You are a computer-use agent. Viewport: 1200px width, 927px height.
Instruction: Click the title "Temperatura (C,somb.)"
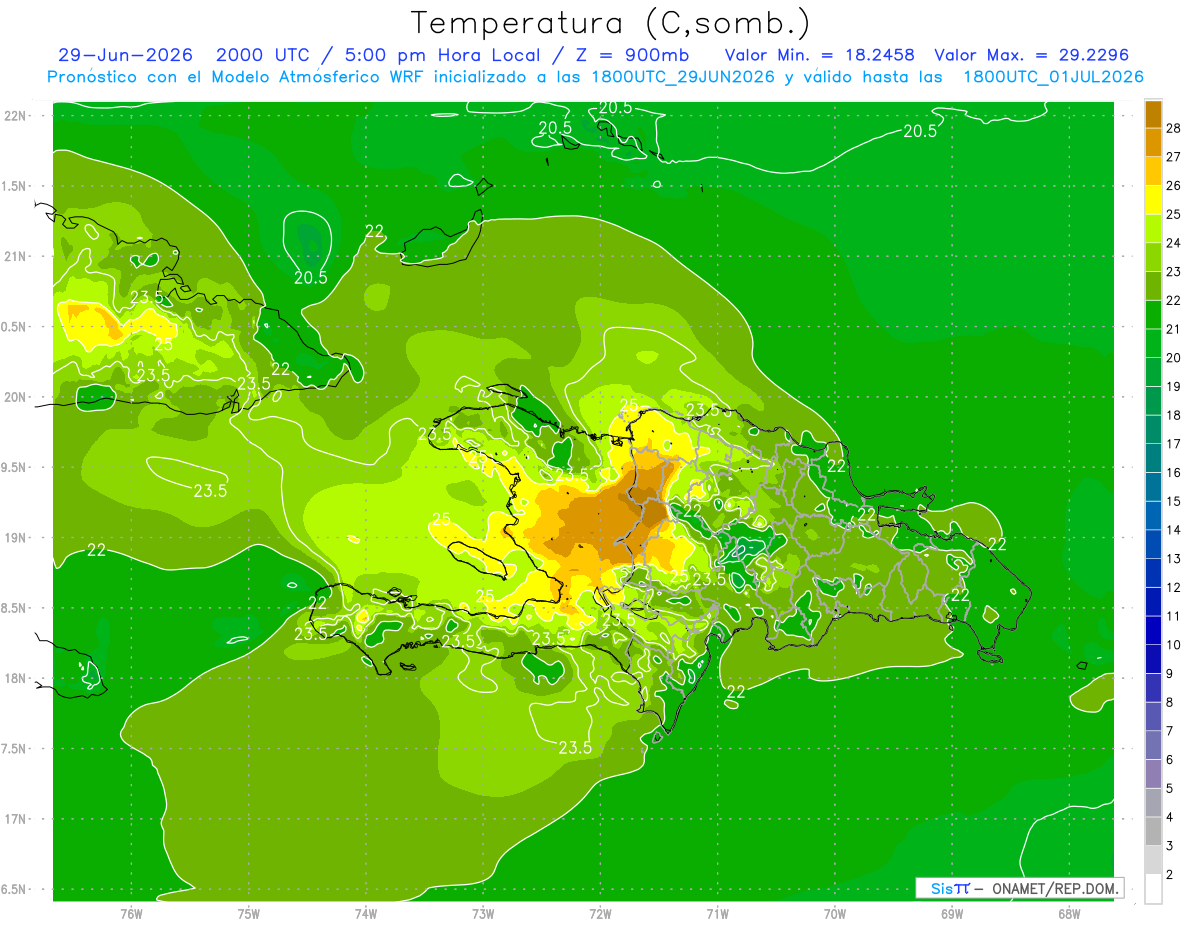(x=610, y=23)
